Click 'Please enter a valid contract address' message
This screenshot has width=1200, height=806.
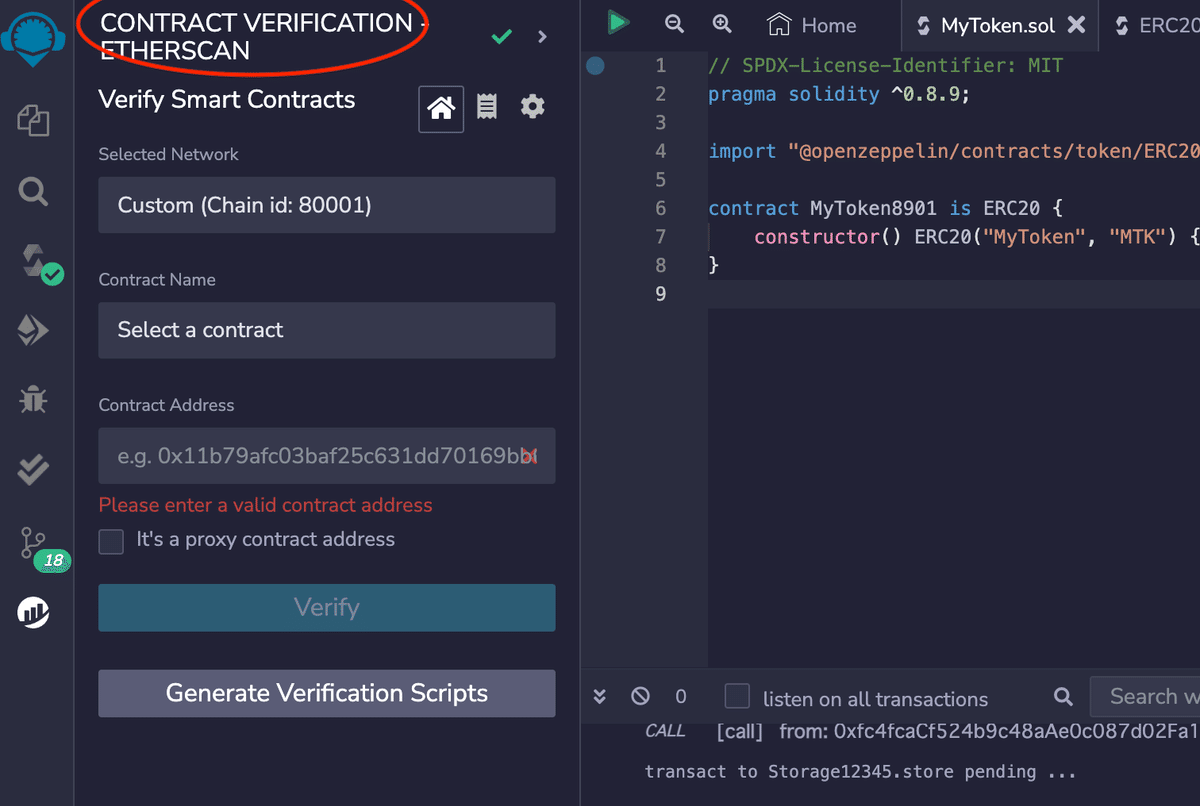tap(265, 505)
